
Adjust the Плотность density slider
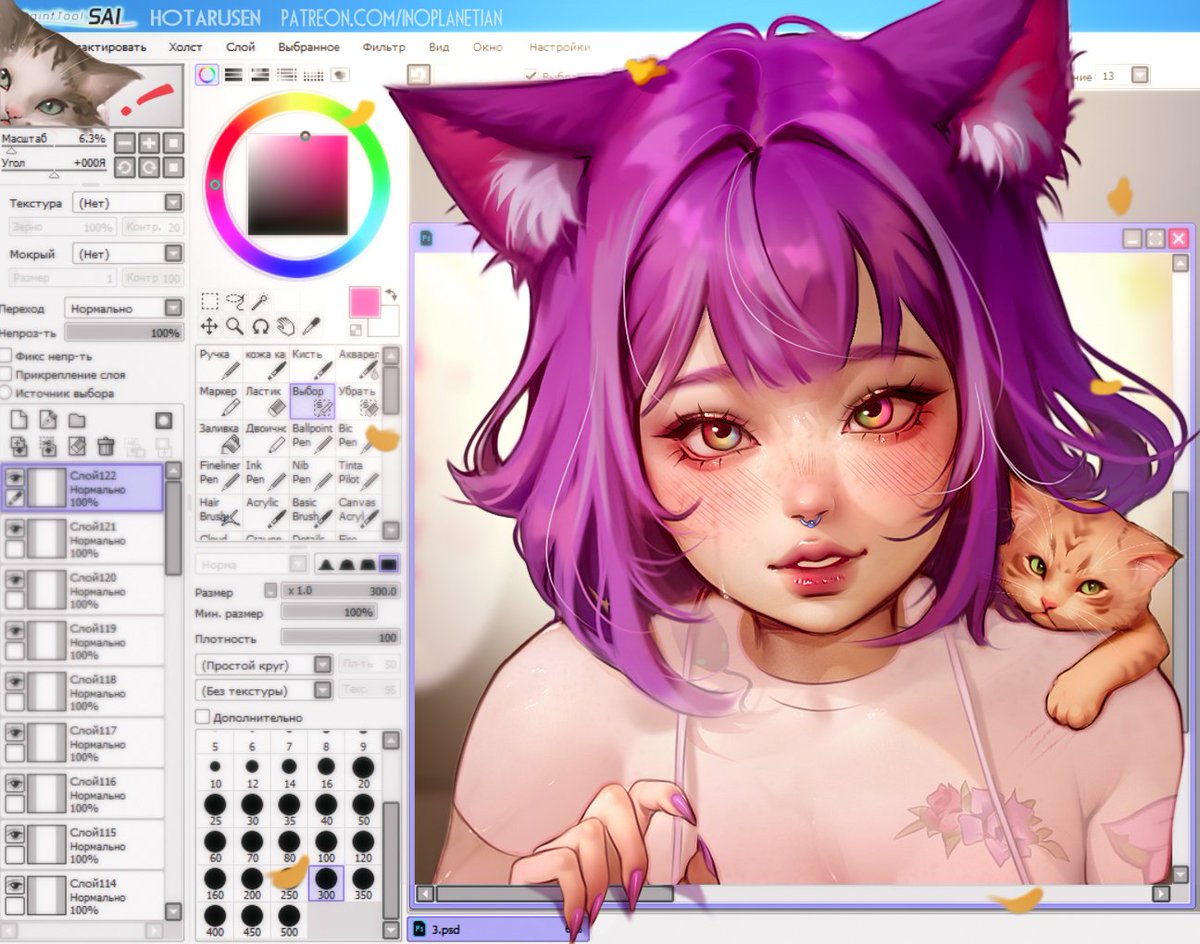(x=340, y=638)
